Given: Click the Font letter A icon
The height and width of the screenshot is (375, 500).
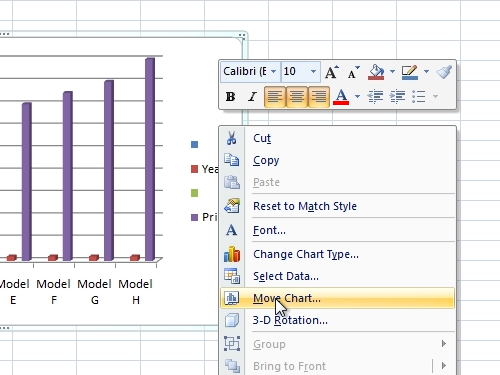Looking at the screenshot, I should 232,230.
